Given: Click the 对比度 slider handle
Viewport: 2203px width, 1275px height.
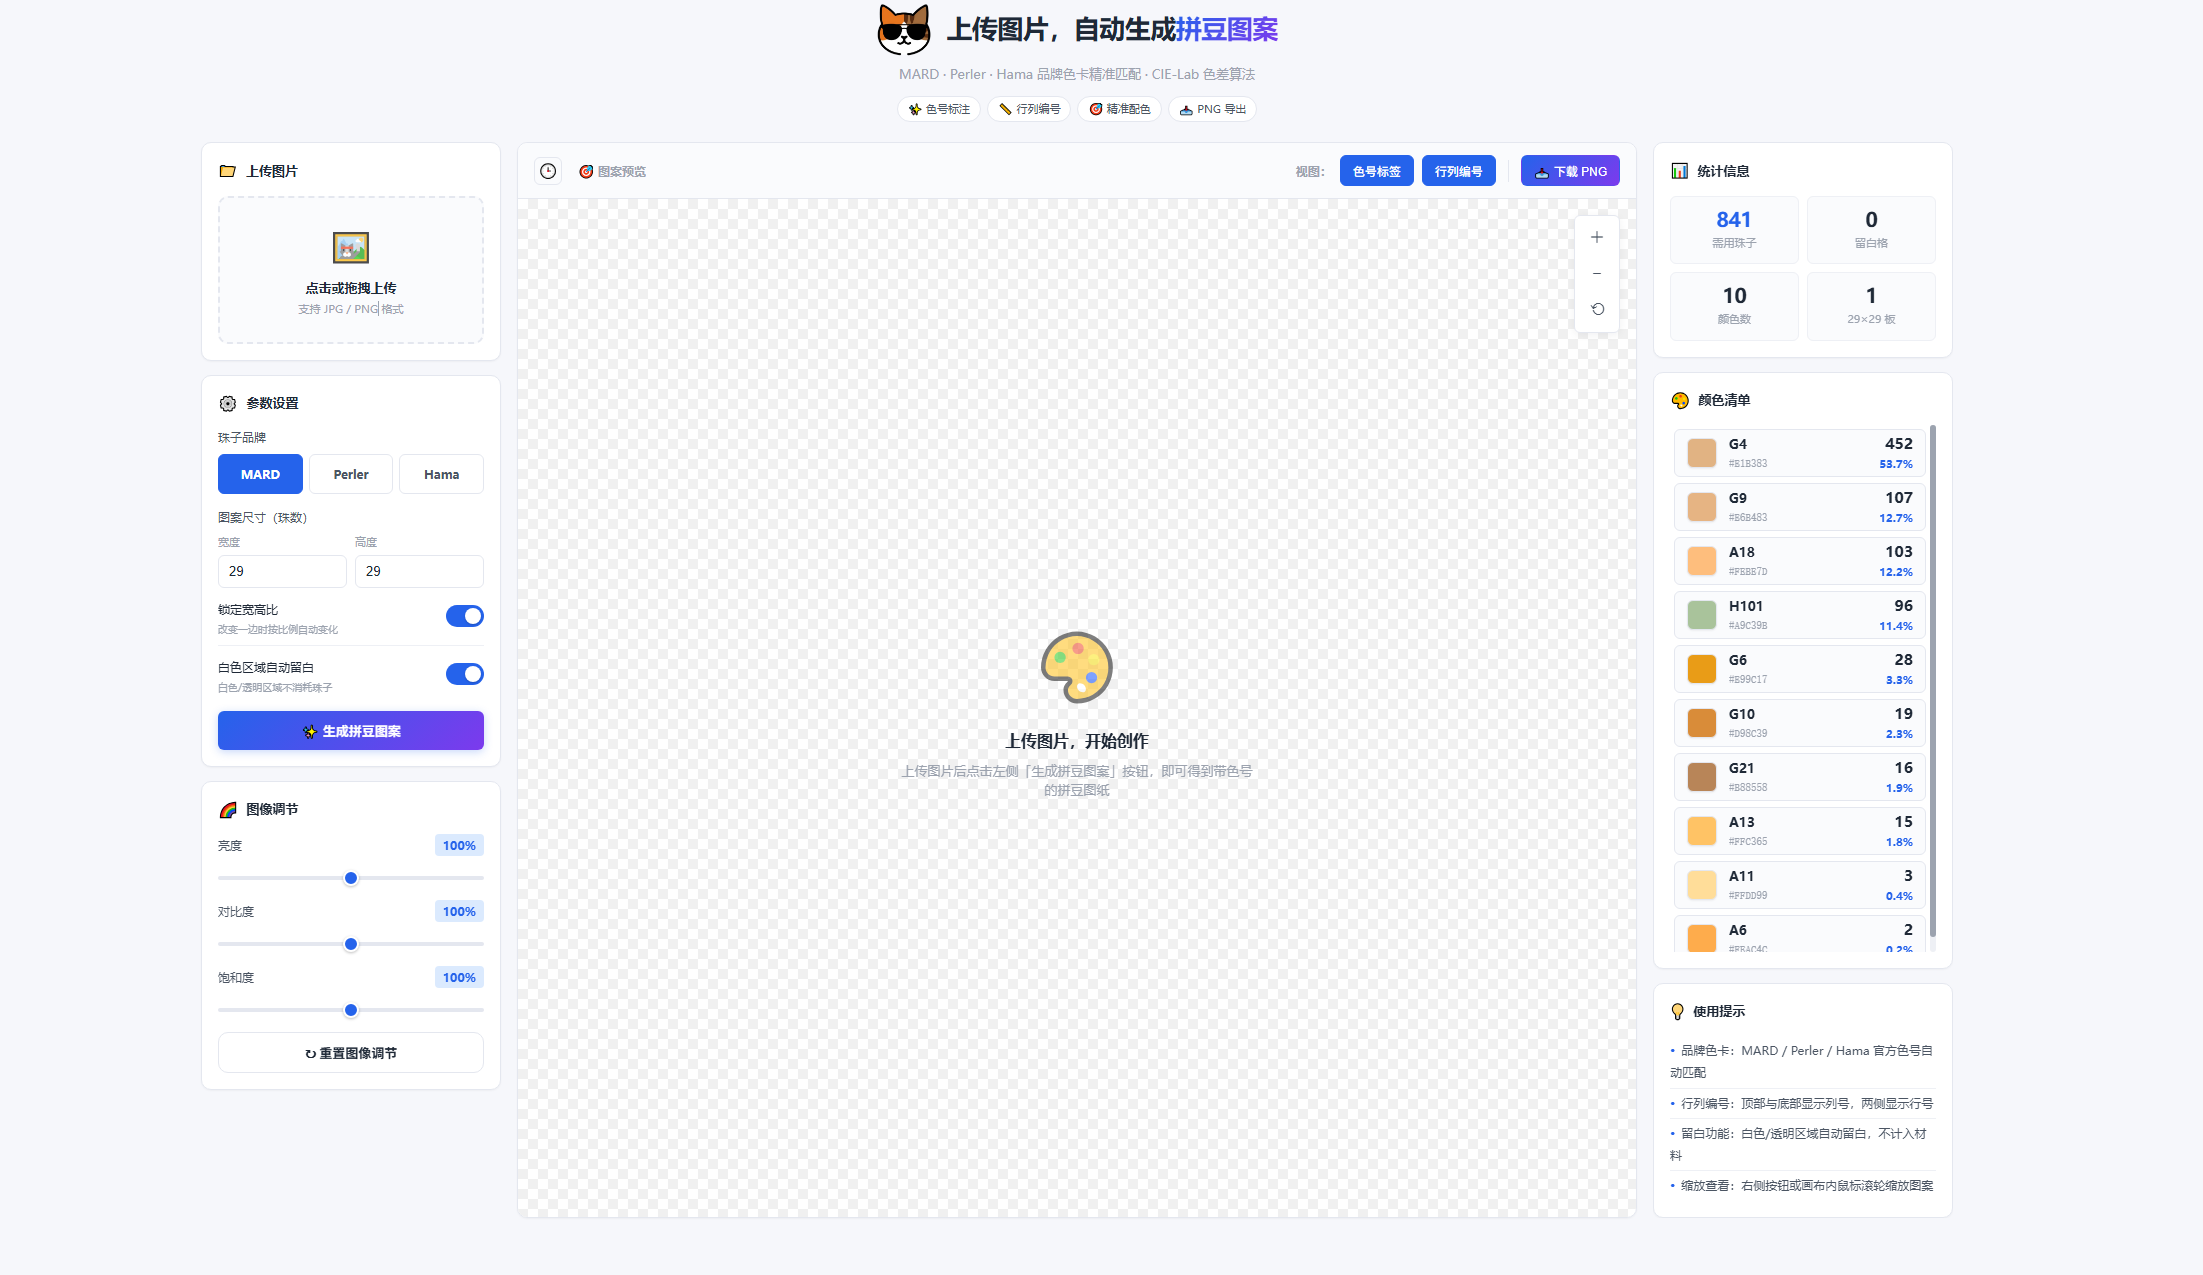Looking at the screenshot, I should pos(351,944).
